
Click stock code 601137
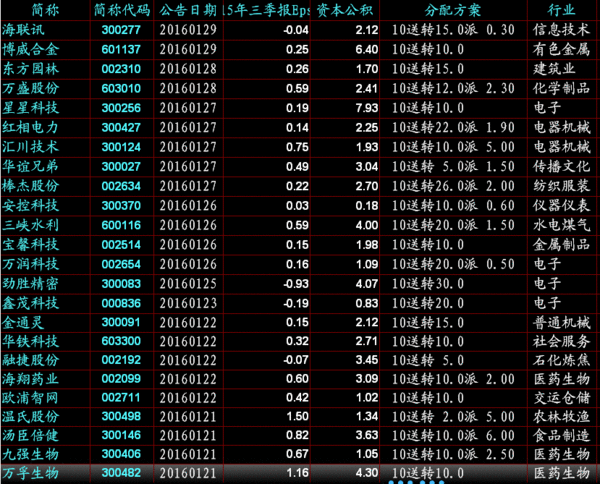(x=121, y=49)
